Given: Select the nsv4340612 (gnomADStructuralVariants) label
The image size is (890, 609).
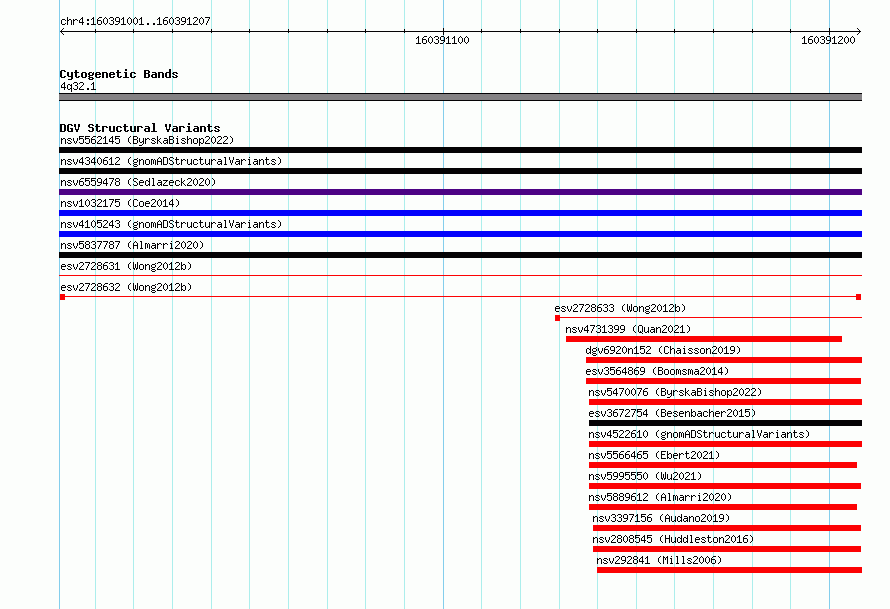Looking at the screenshot, I should pyautogui.click(x=171, y=161).
